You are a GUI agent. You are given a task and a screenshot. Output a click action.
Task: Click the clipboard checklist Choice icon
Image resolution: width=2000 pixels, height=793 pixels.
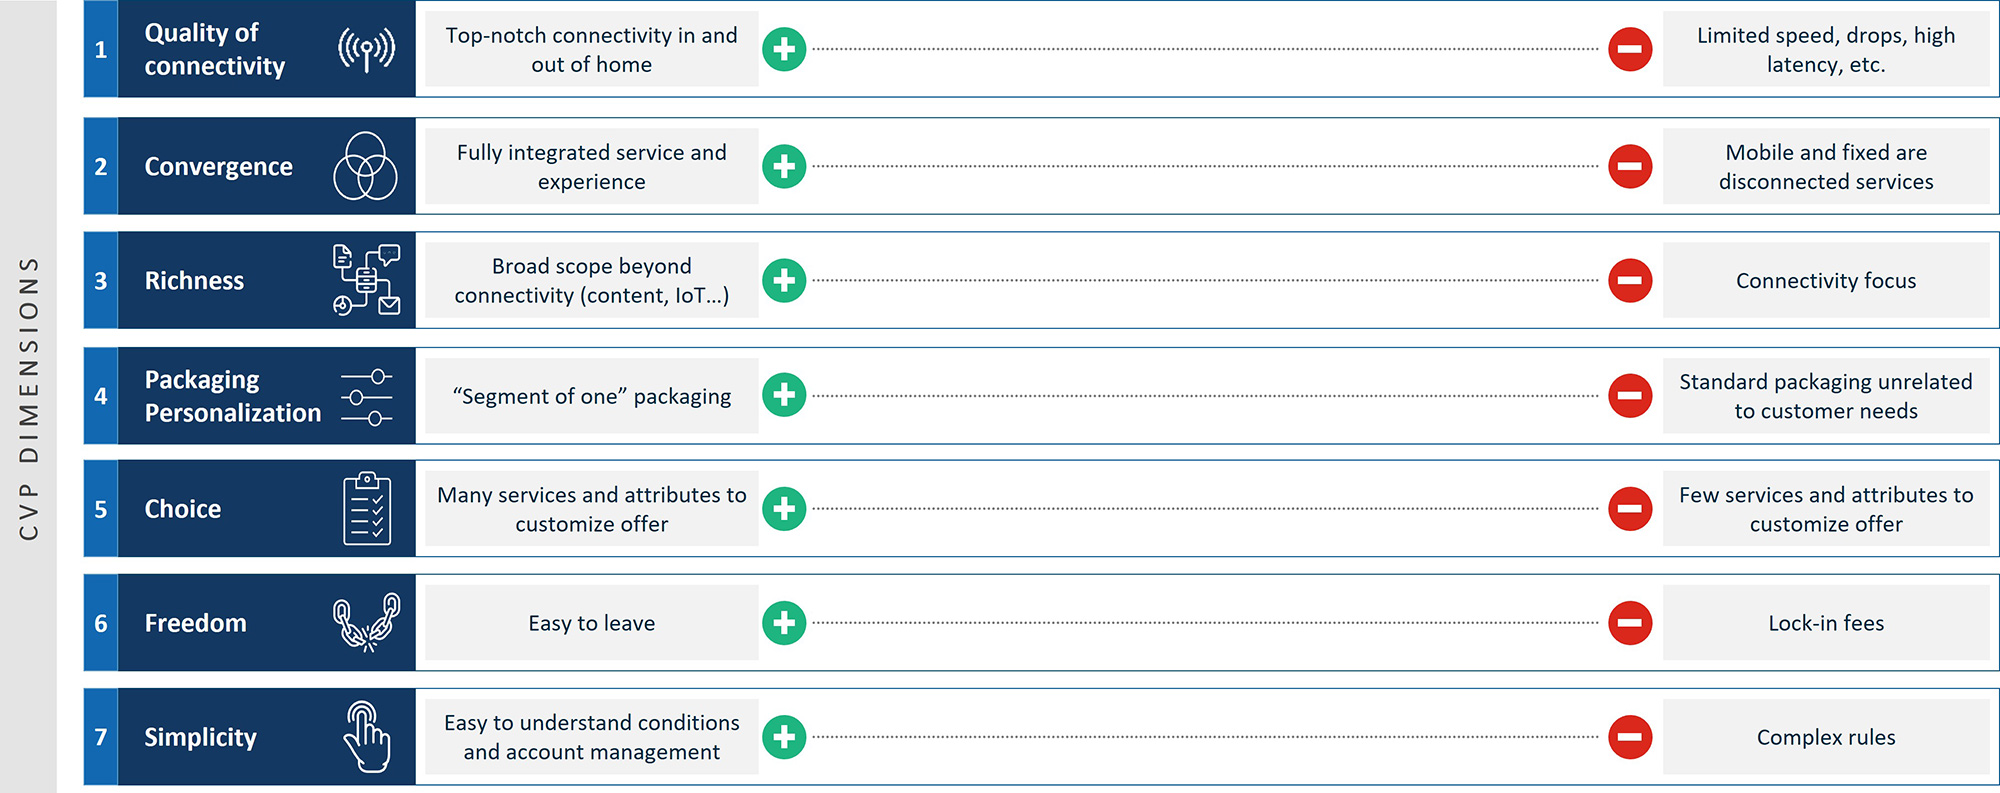click(366, 509)
